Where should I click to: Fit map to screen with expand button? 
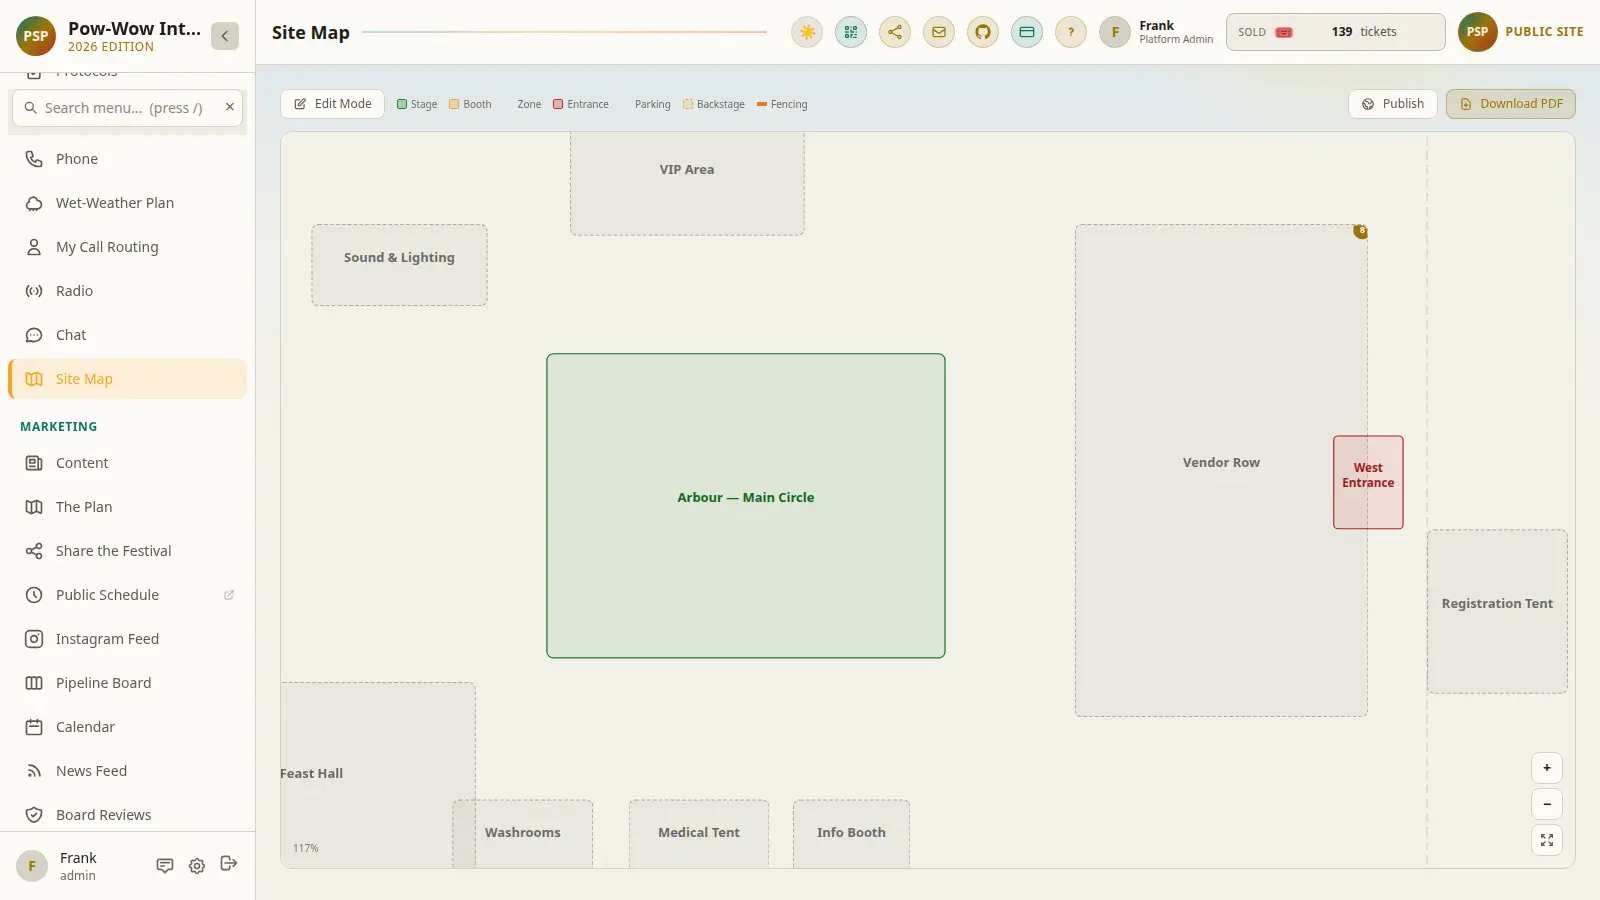[x=1547, y=840]
